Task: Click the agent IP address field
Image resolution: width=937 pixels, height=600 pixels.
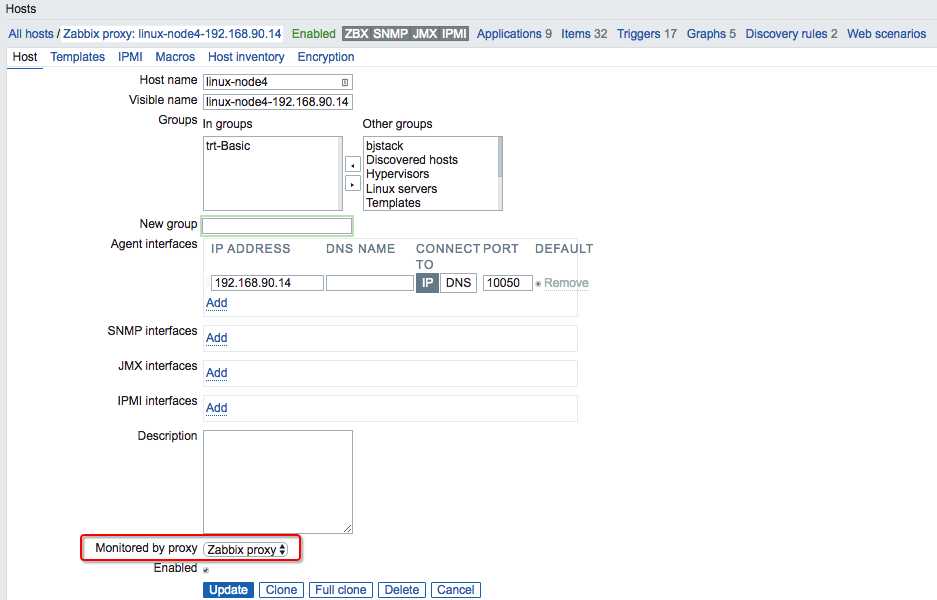Action: pos(267,283)
